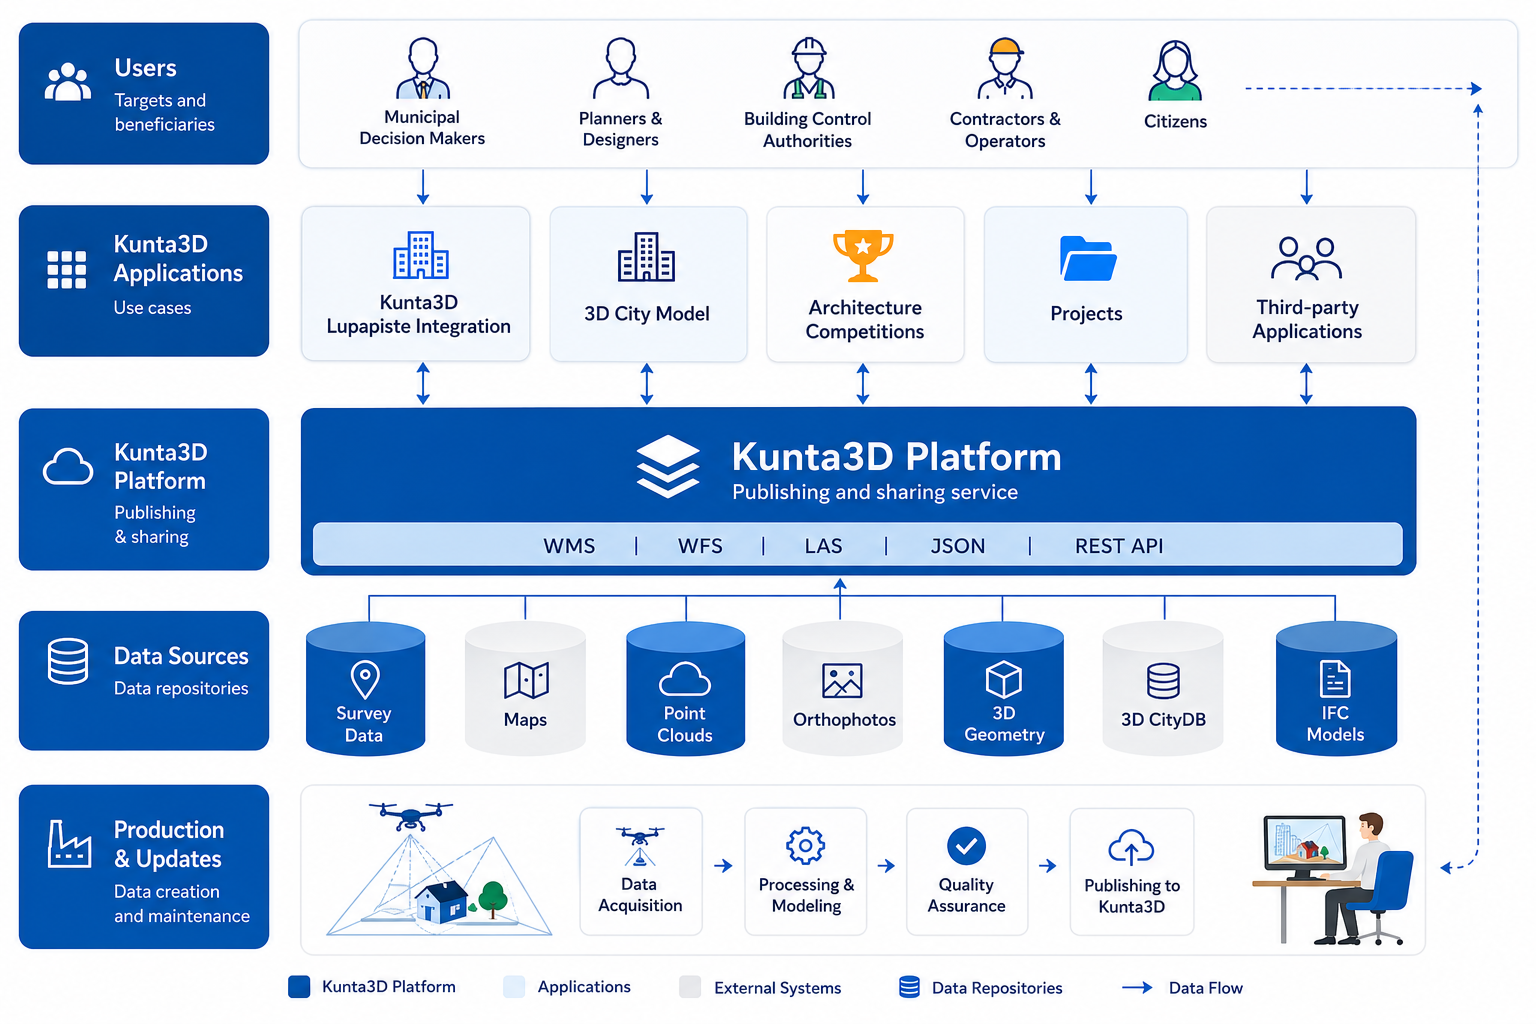Image resolution: width=1536 pixels, height=1024 pixels.
Task: Click the 'Building Control Authorities' caption
Action: [808, 130]
